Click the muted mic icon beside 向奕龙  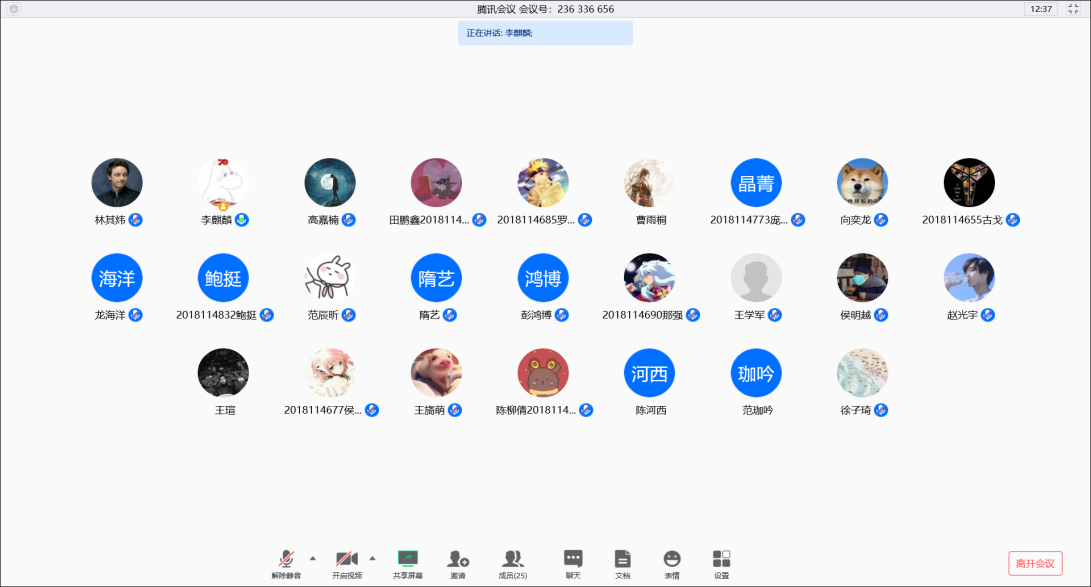[x=881, y=220]
